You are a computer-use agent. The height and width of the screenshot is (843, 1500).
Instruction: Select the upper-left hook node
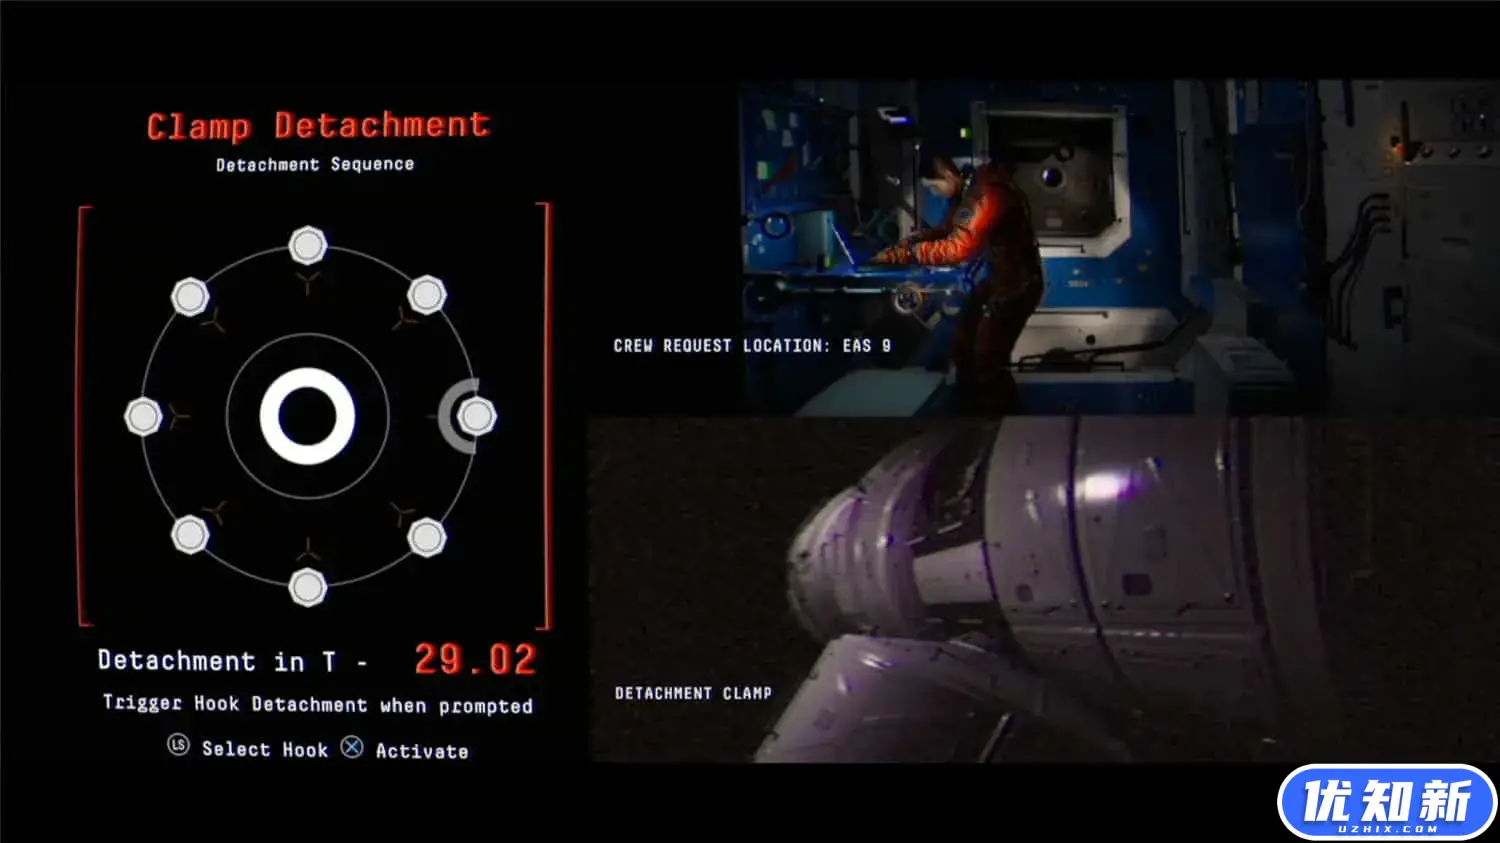point(189,296)
